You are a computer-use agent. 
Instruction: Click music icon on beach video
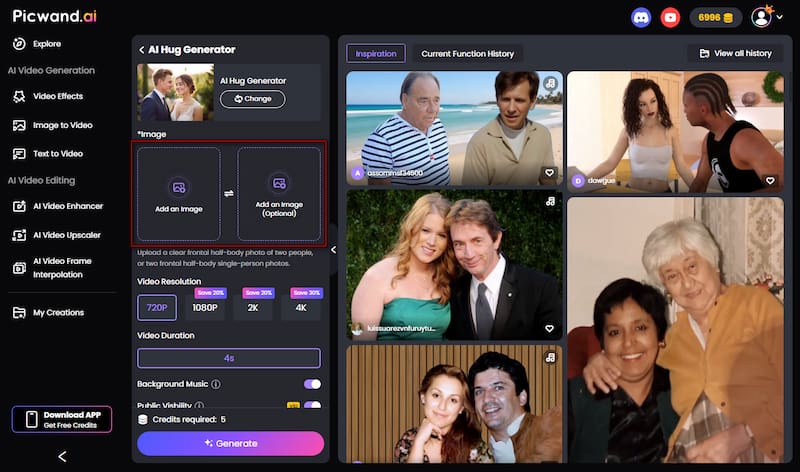click(x=550, y=83)
